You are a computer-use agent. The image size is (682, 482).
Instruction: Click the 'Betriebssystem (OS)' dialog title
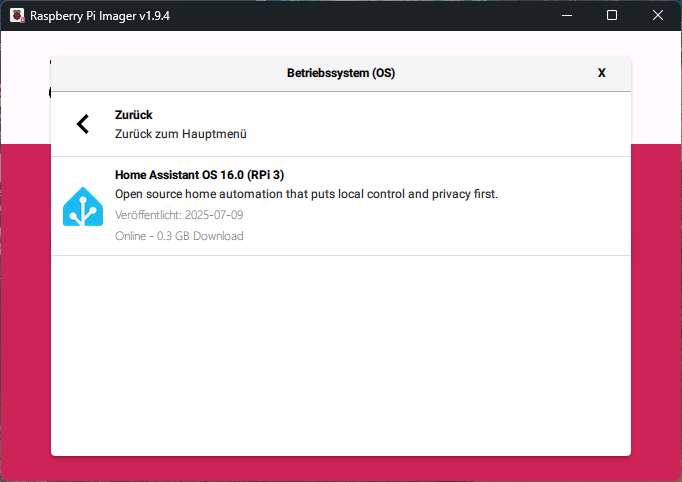click(341, 73)
